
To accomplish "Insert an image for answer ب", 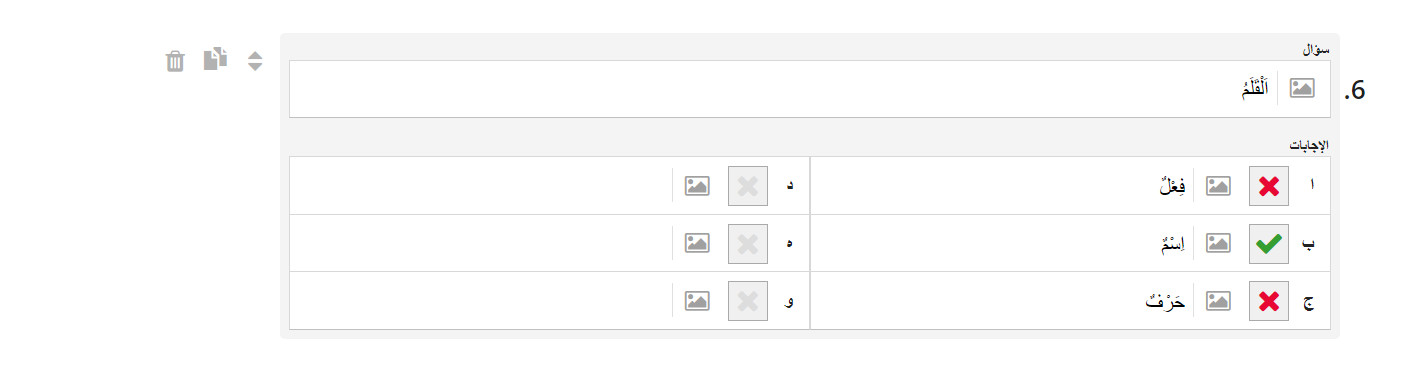I will (1218, 243).
